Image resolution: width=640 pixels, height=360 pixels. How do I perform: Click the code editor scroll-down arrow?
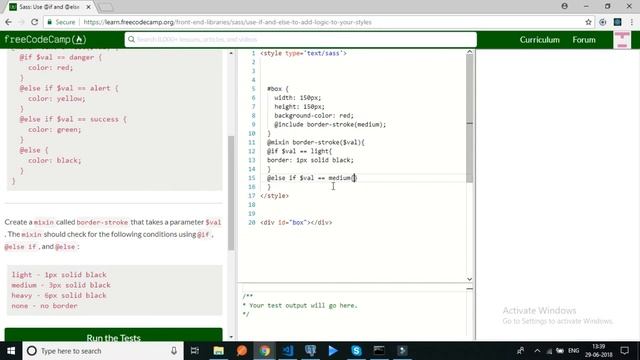click(x=469, y=279)
